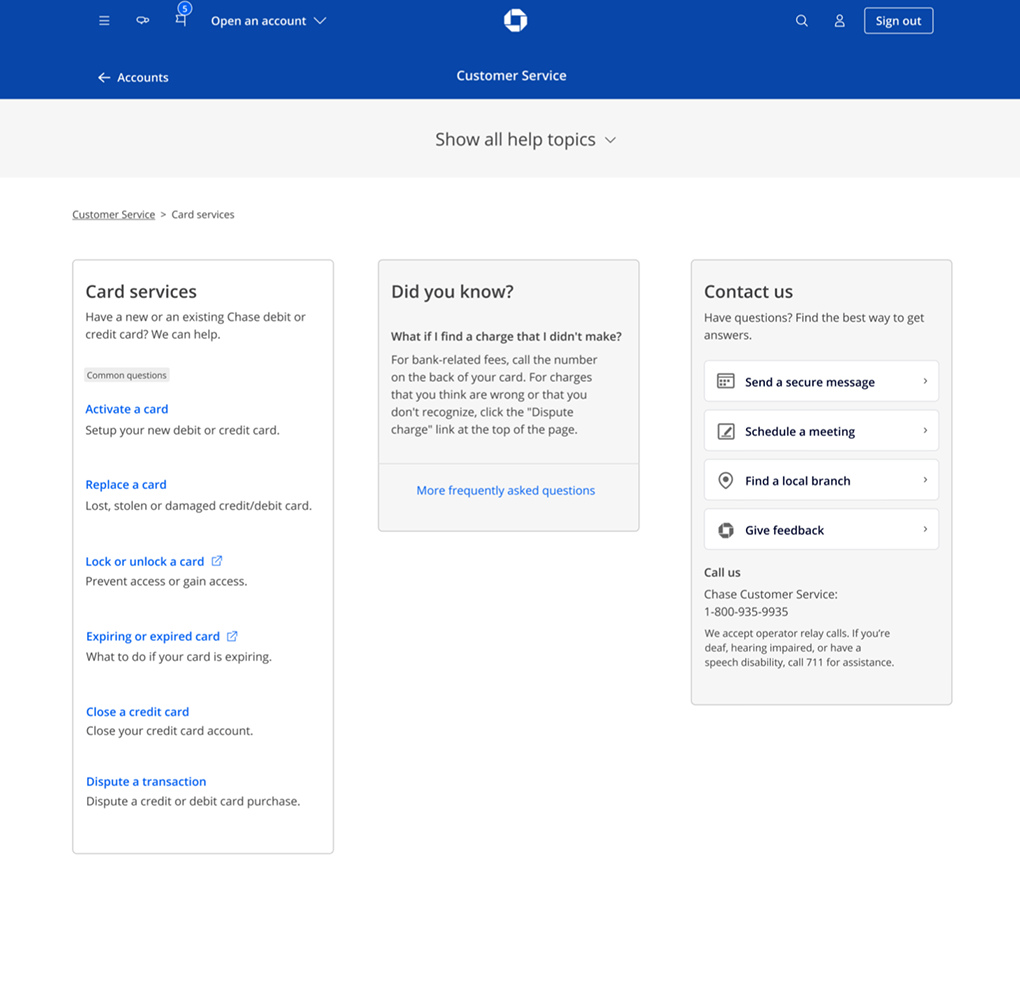Click More frequently asked questions link
Viewport: 1020px width, 982px height.
[505, 490]
